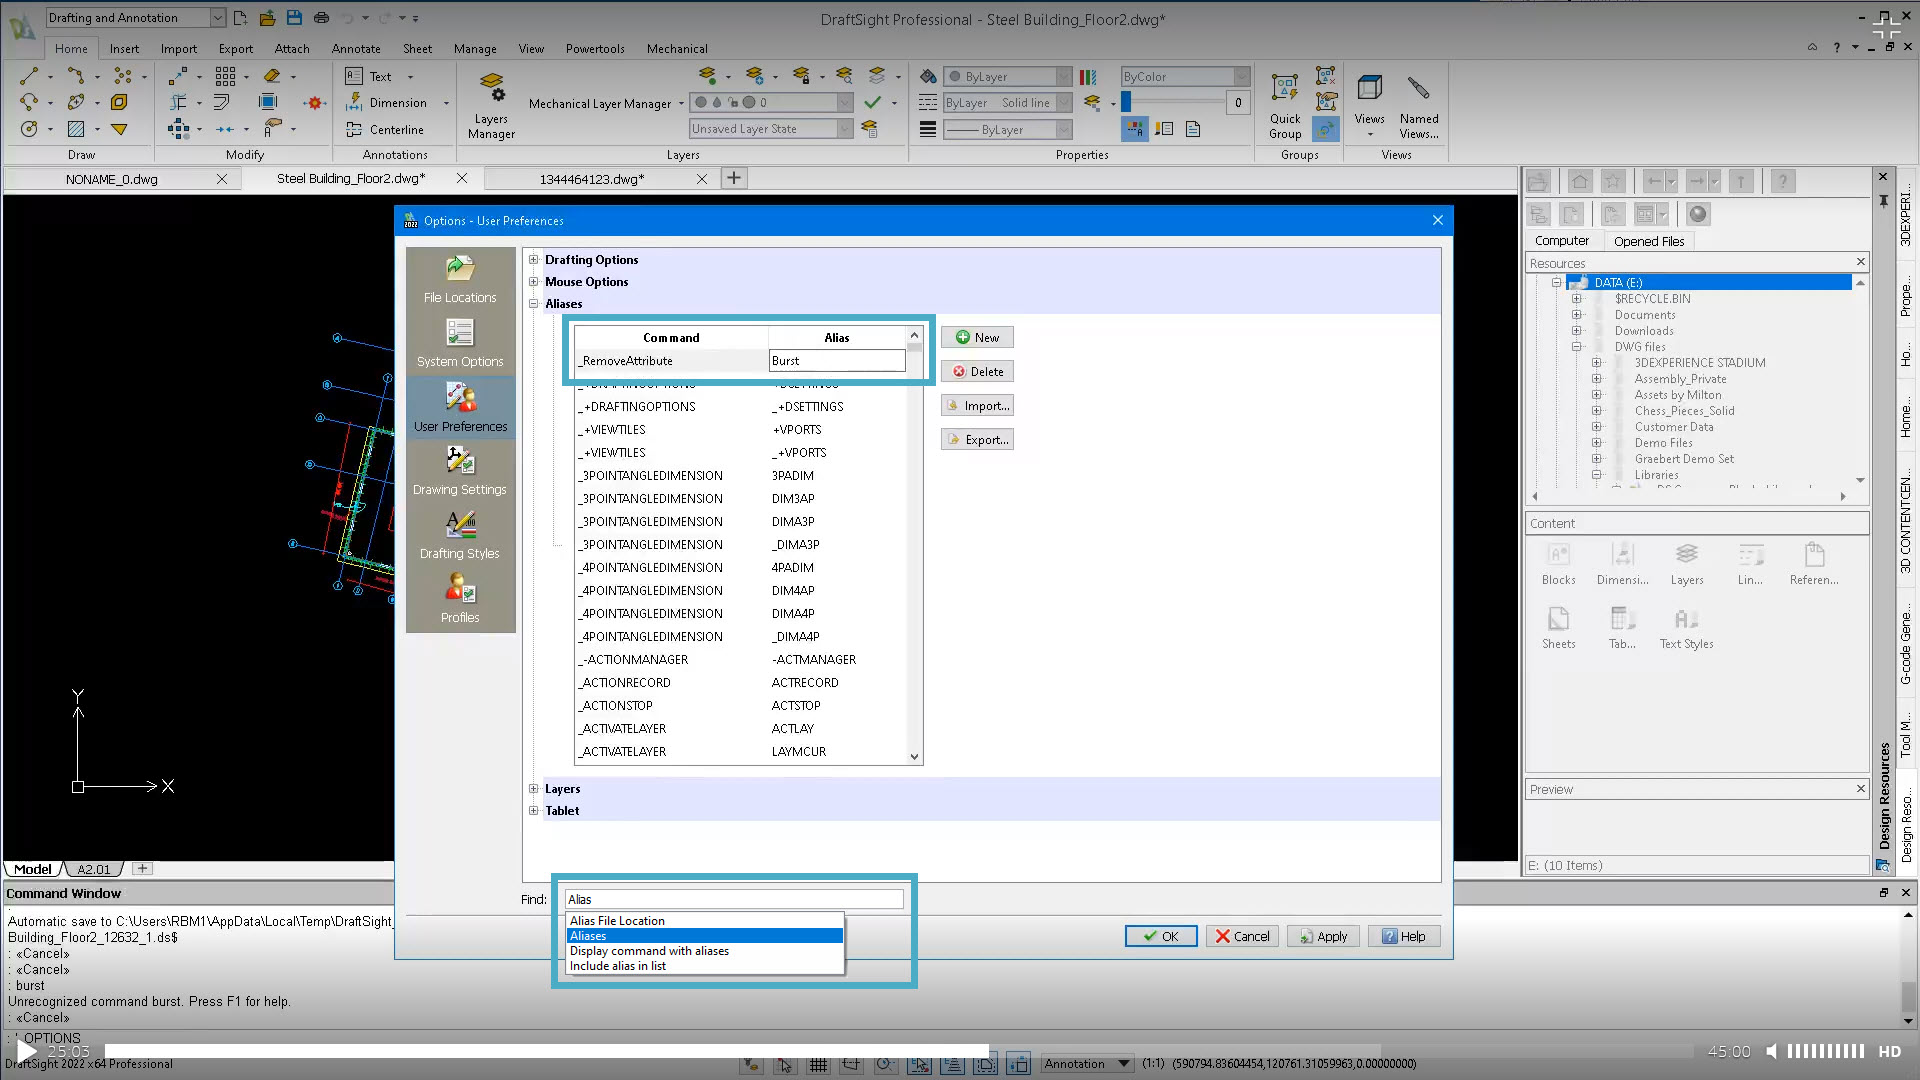
Task: Click the New button to add an alias
Action: 976,337
